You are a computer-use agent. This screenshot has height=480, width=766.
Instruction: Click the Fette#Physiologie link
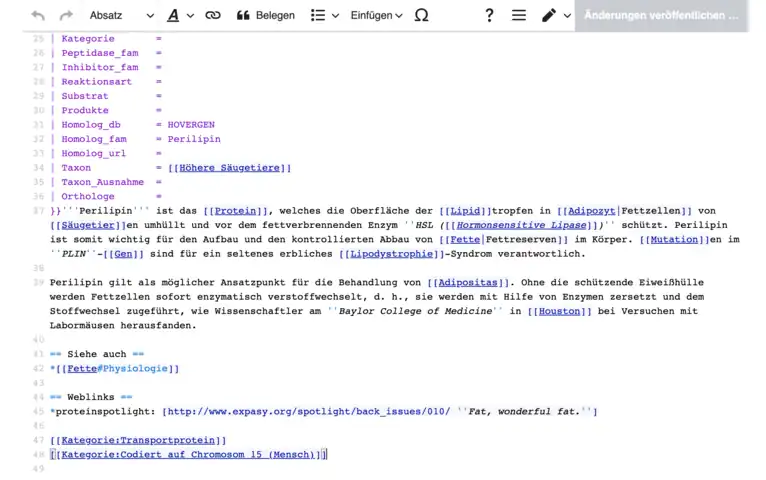[117, 369]
